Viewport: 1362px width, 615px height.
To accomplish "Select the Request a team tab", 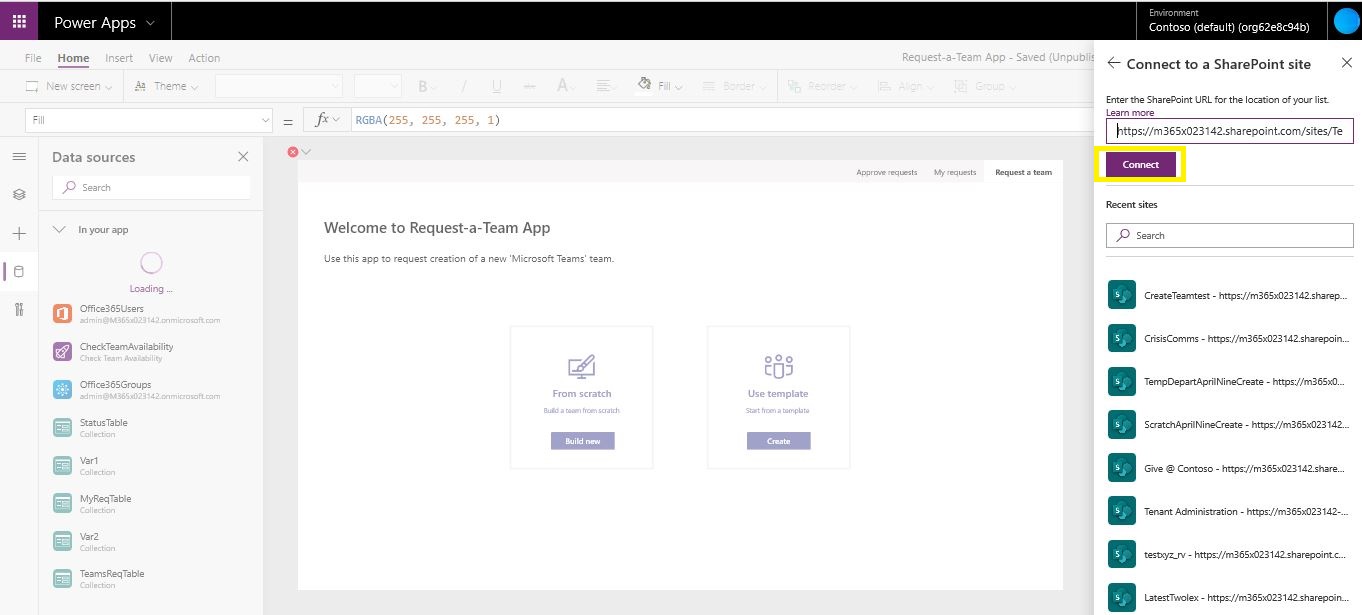I will (1023, 172).
